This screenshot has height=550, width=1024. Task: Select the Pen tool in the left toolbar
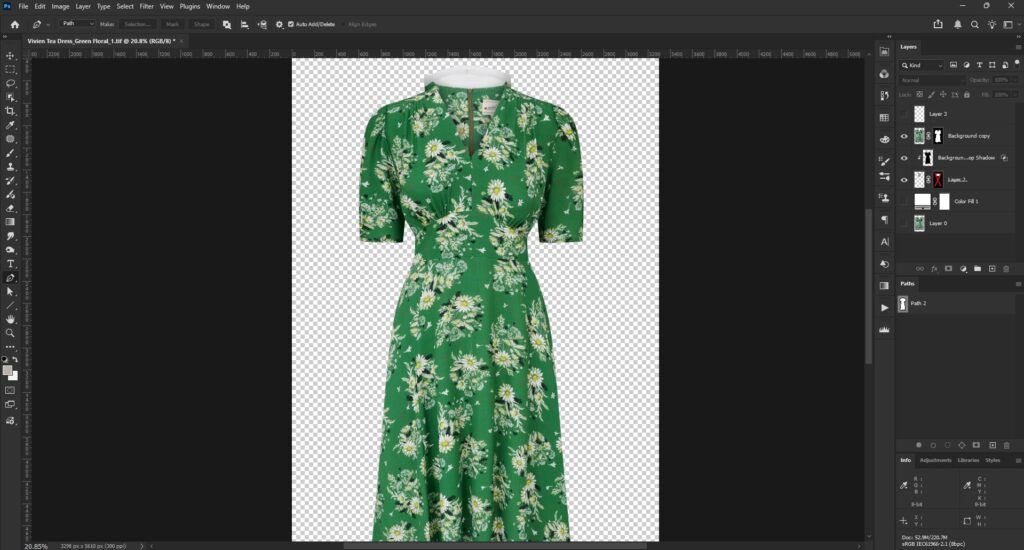point(10,278)
